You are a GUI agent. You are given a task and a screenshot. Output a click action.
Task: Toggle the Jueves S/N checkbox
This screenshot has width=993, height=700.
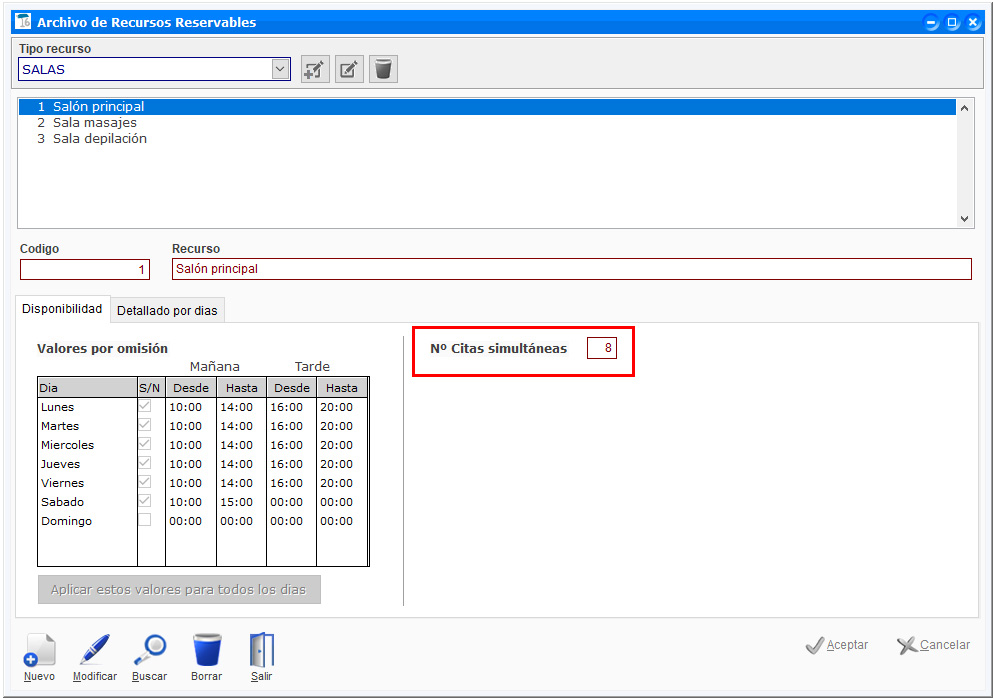tap(144, 463)
